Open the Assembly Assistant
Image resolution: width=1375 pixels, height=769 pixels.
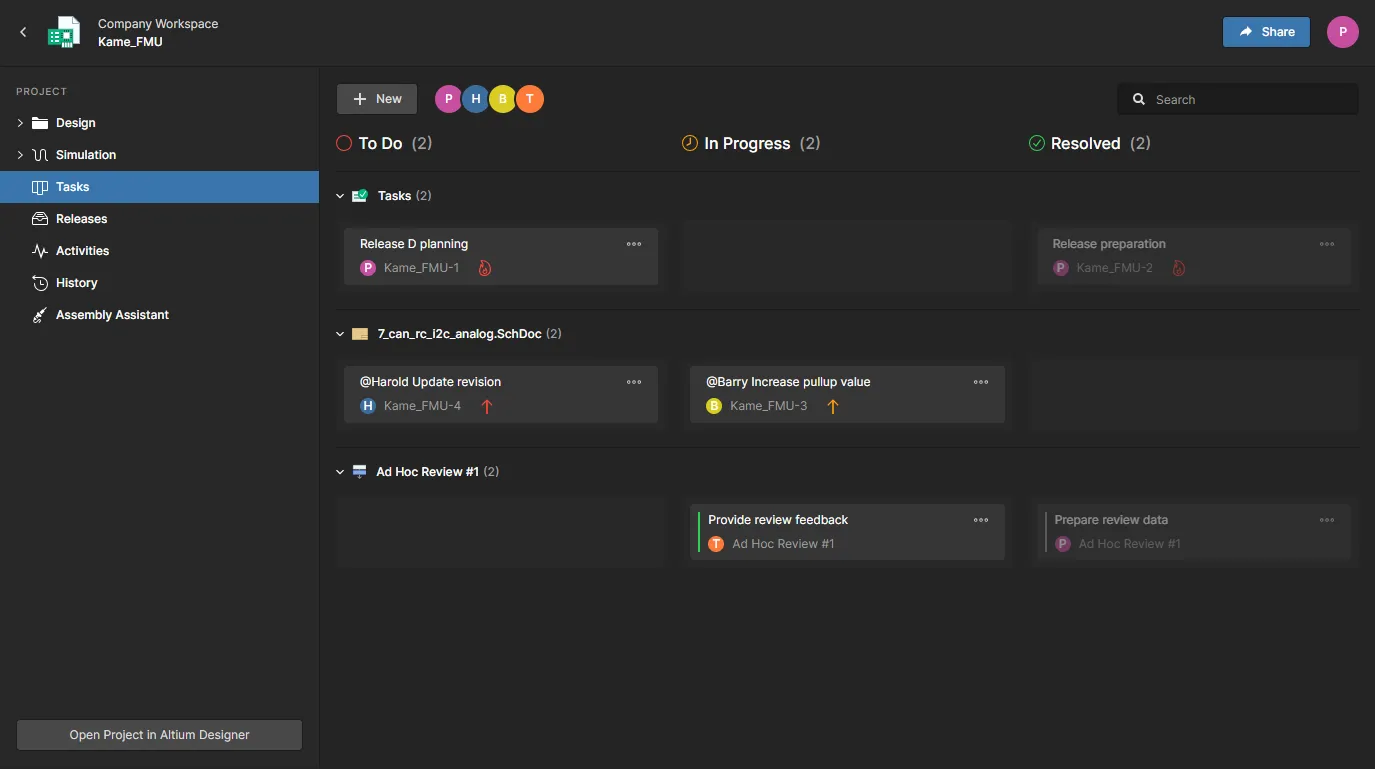coord(112,315)
